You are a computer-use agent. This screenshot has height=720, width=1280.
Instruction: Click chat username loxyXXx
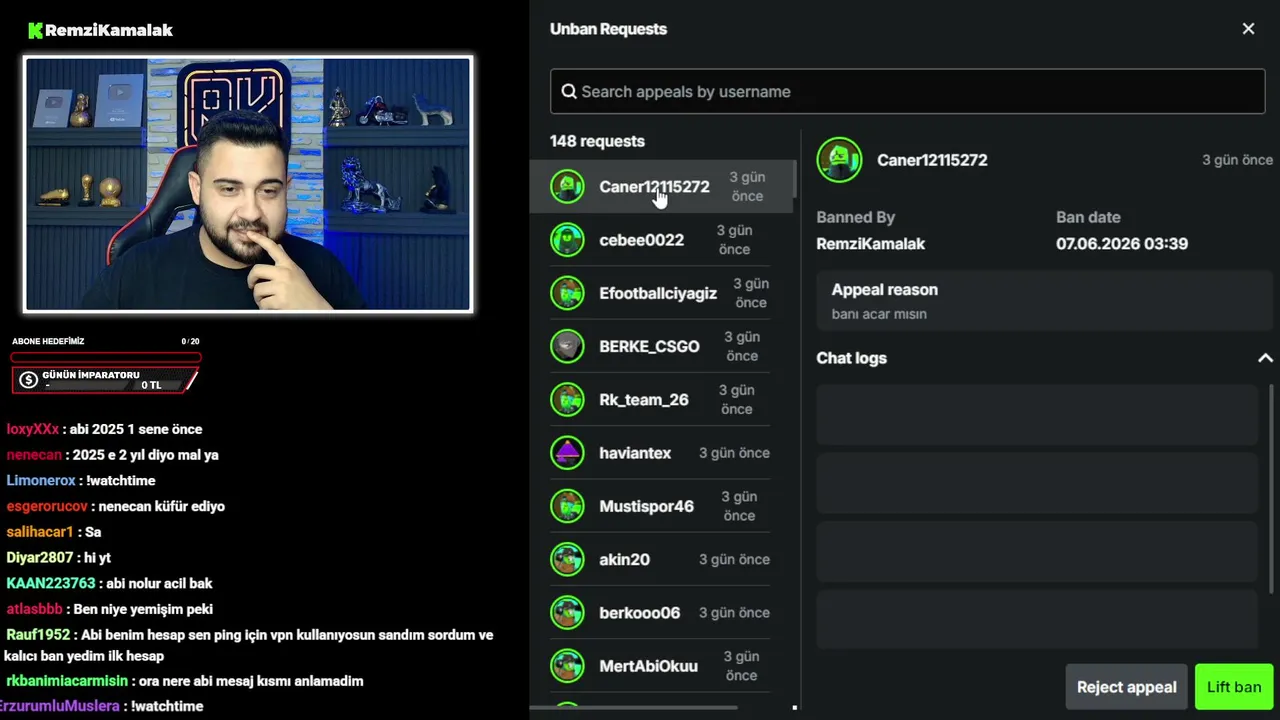click(33, 429)
